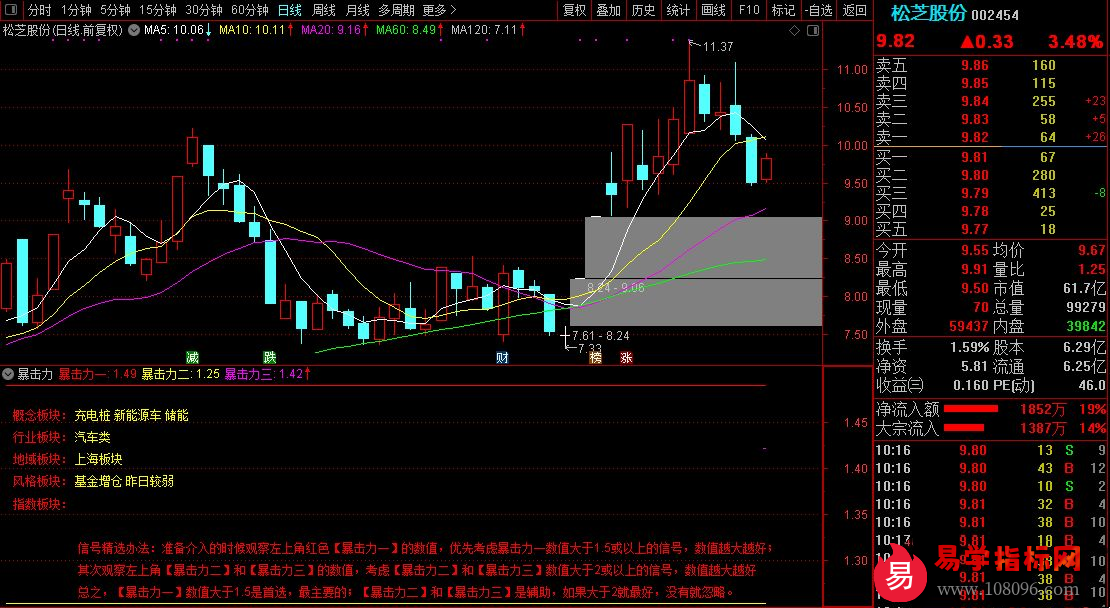Click the MA60: 8.49 label
1110x608 pixels.
pyautogui.click(x=408, y=30)
